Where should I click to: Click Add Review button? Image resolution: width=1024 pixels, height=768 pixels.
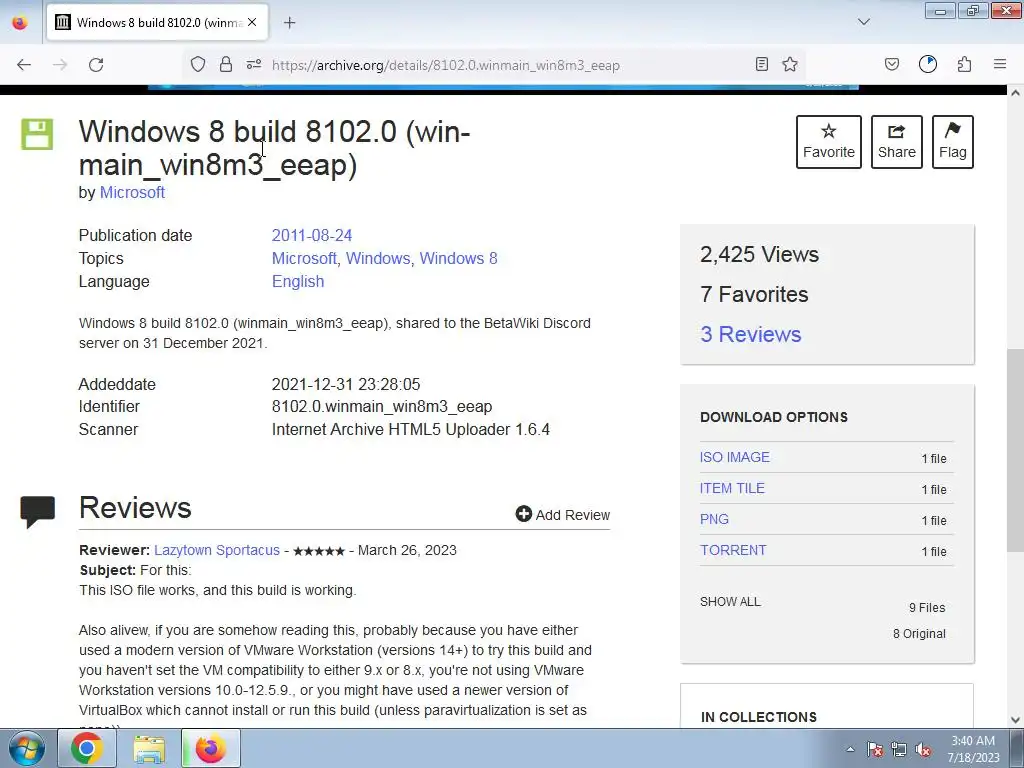[562, 515]
